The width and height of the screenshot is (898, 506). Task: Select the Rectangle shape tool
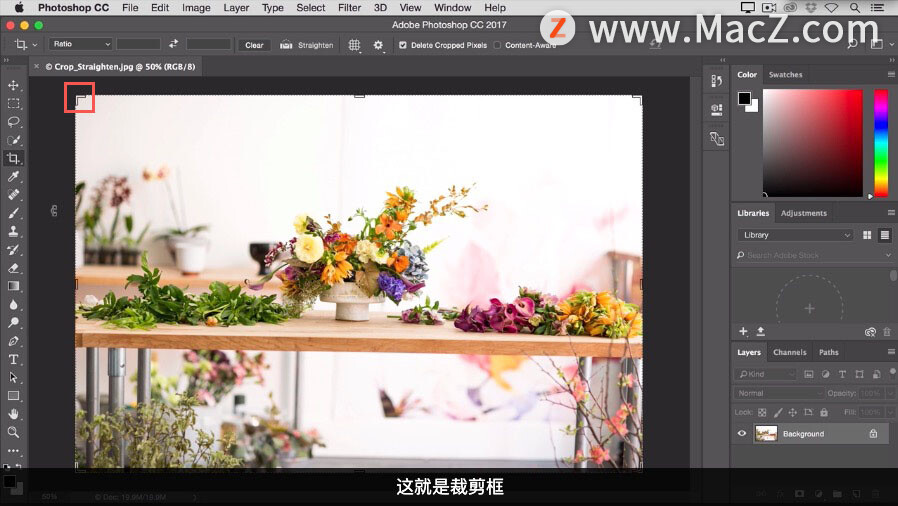coord(13,396)
